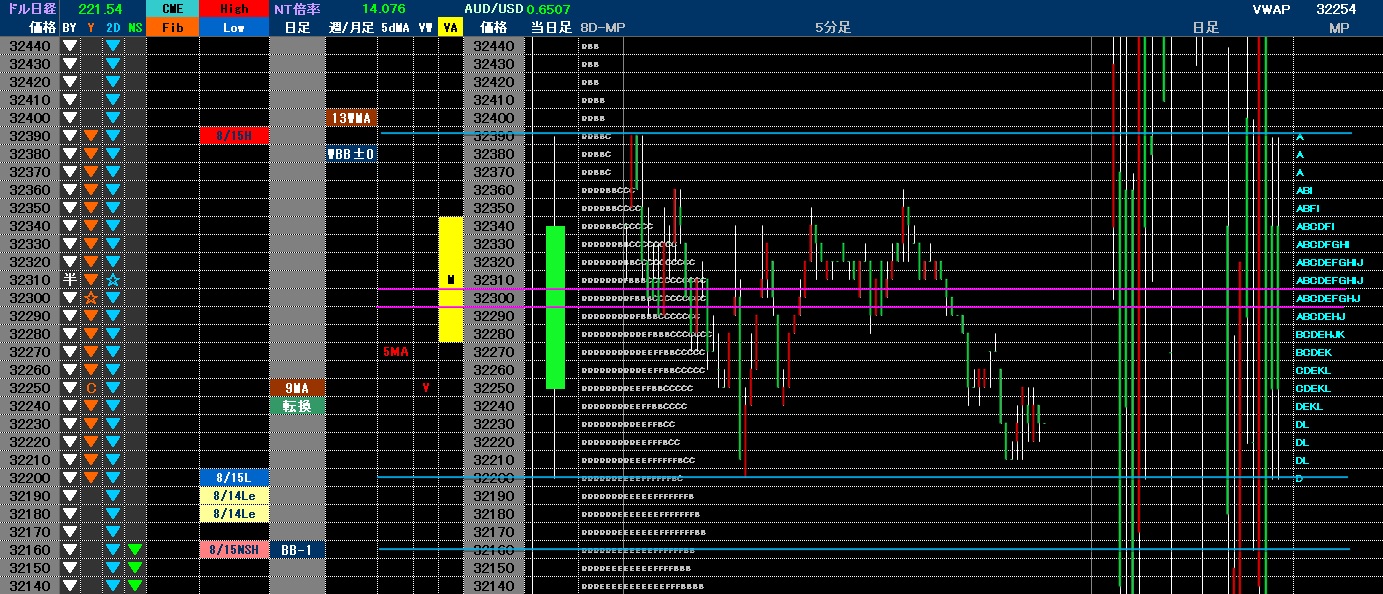Image resolution: width=1383 pixels, height=594 pixels.
Task: Select the 当日足 column header
Action: tap(551, 28)
